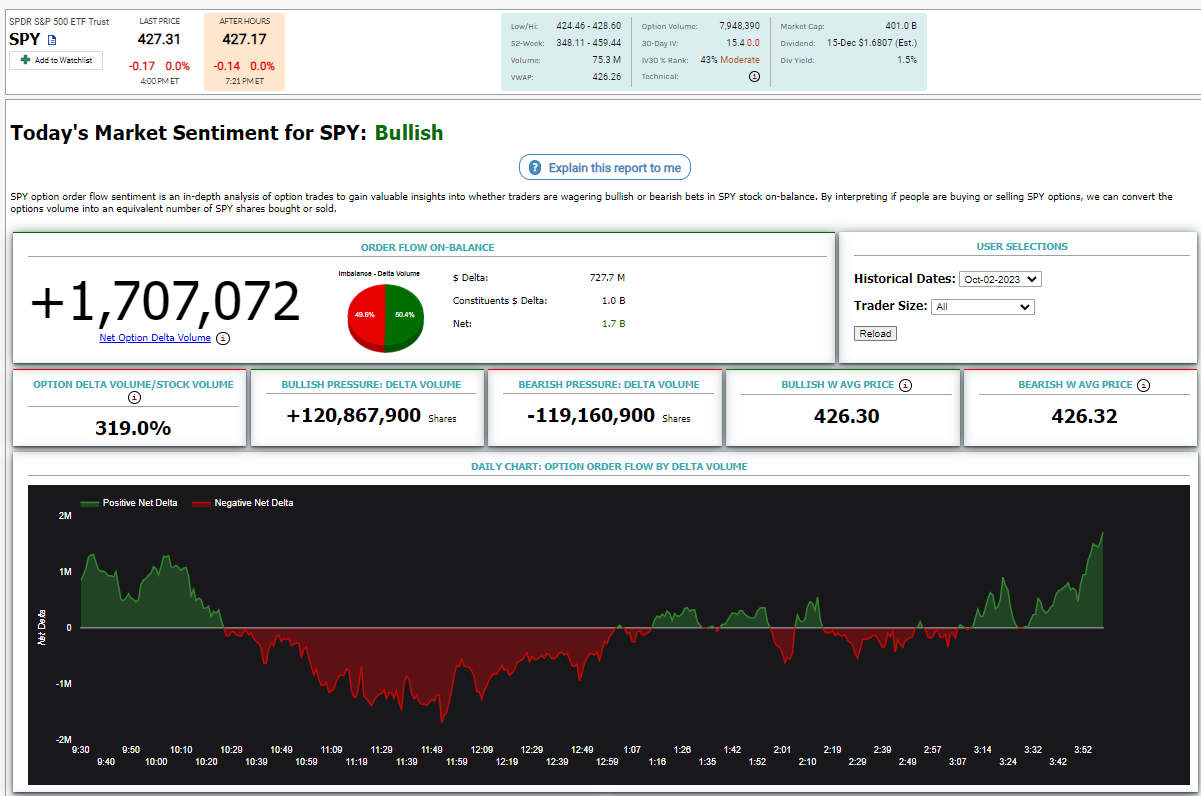Click the Bearish W Avg Price info icon
1201x796 pixels.
pos(1143,385)
